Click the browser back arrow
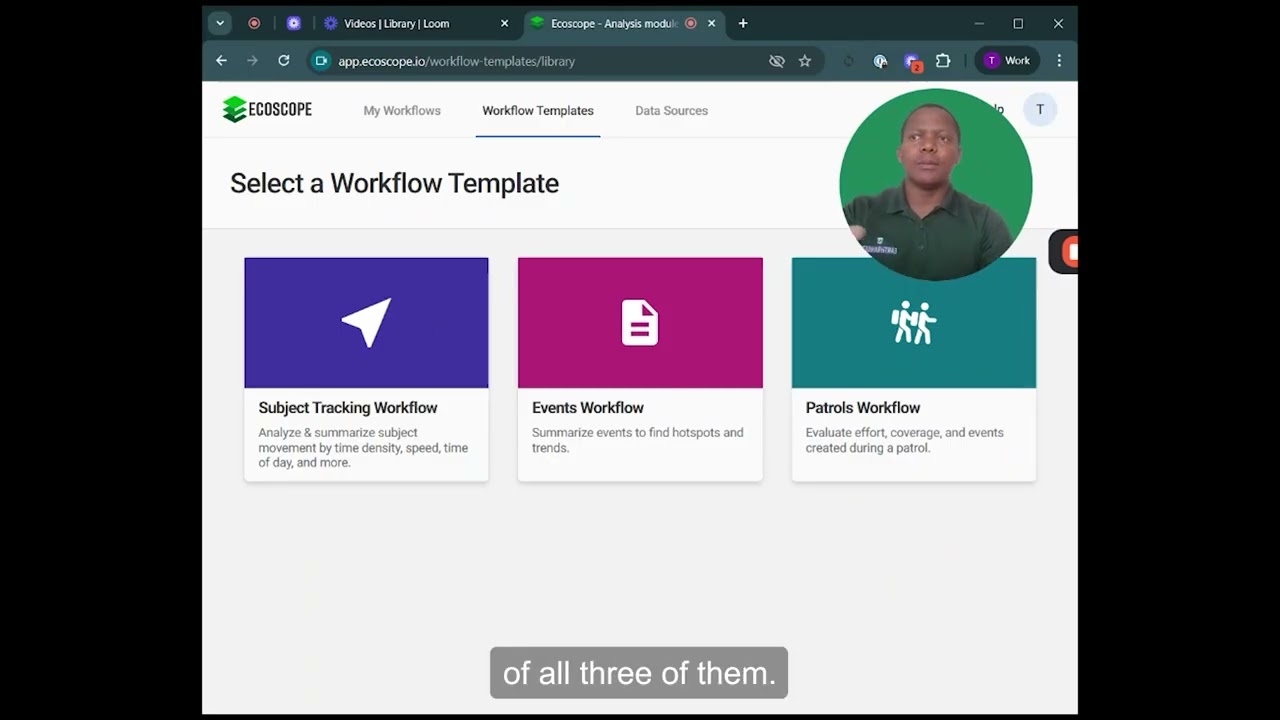The image size is (1280, 720). (221, 61)
